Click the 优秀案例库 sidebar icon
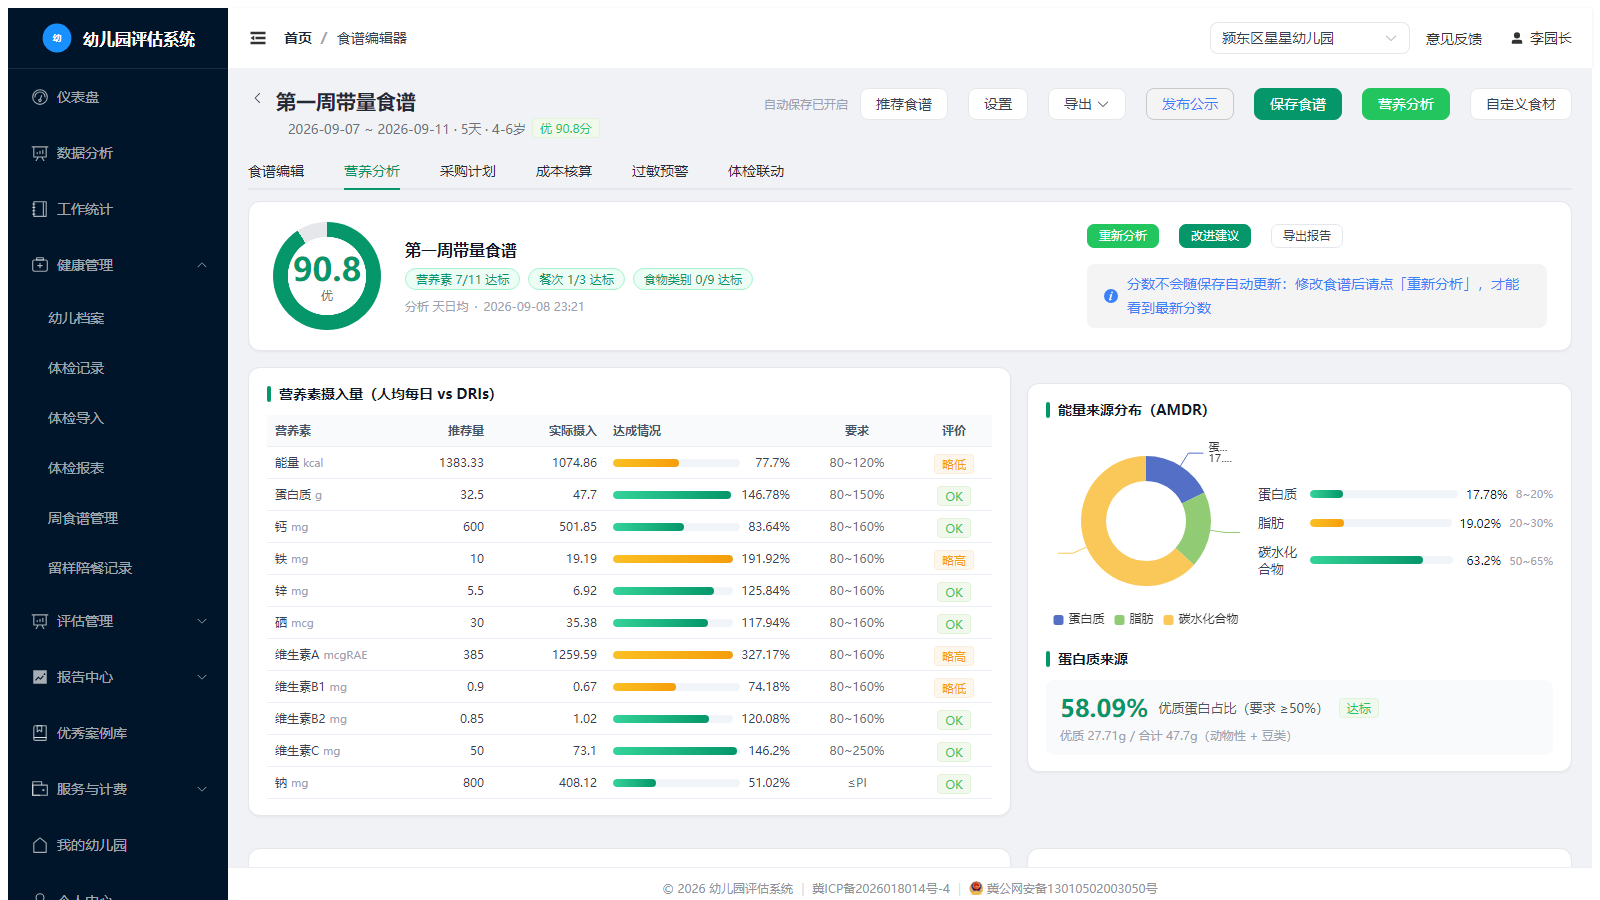Viewport: 1600px width, 900px height. [40, 733]
